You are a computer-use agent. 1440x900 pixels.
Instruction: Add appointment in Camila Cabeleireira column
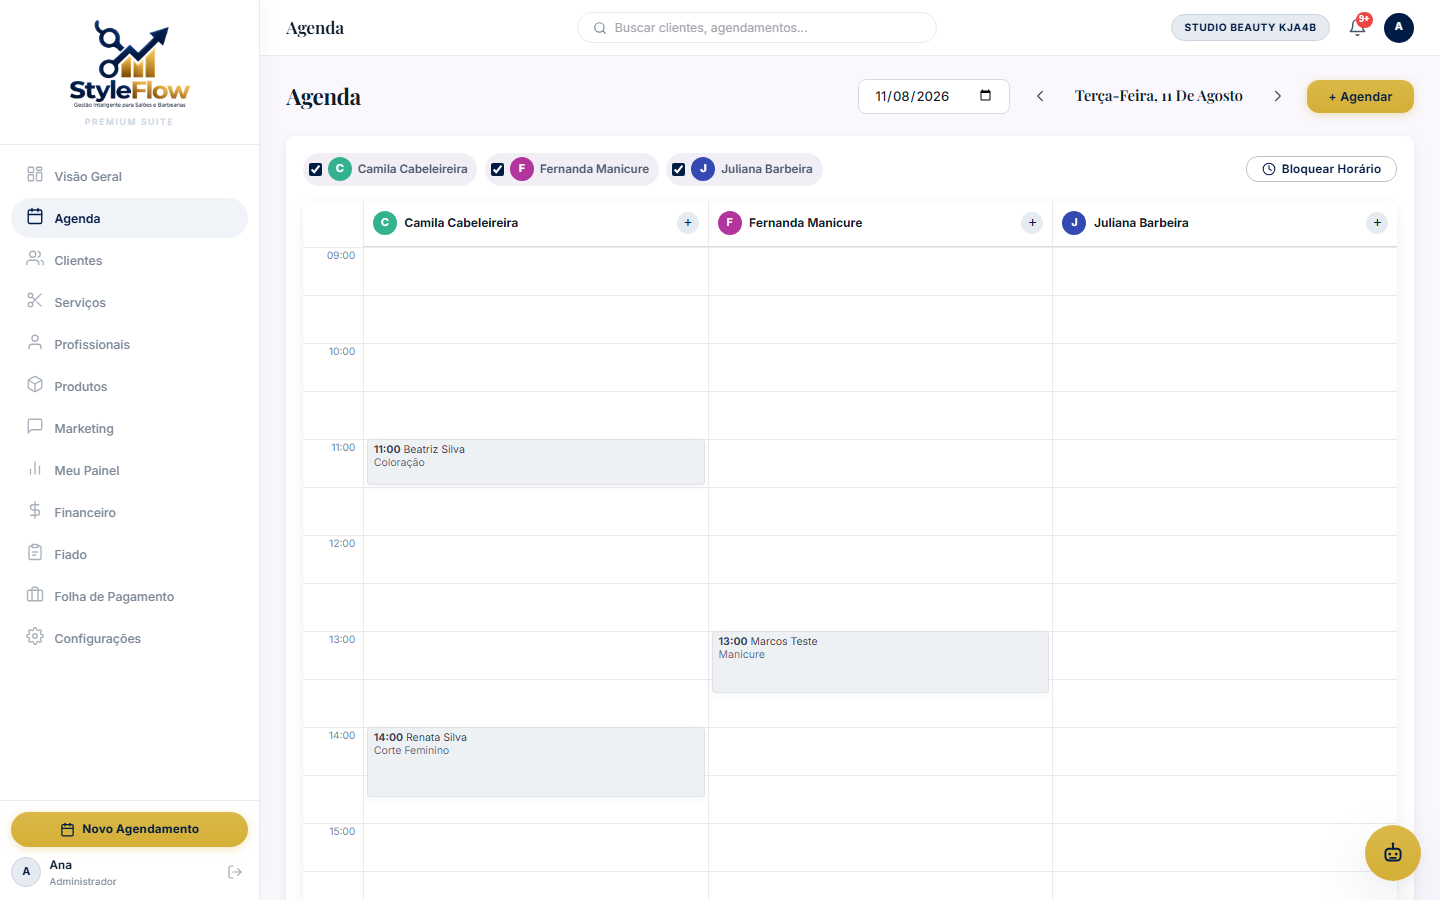(688, 223)
